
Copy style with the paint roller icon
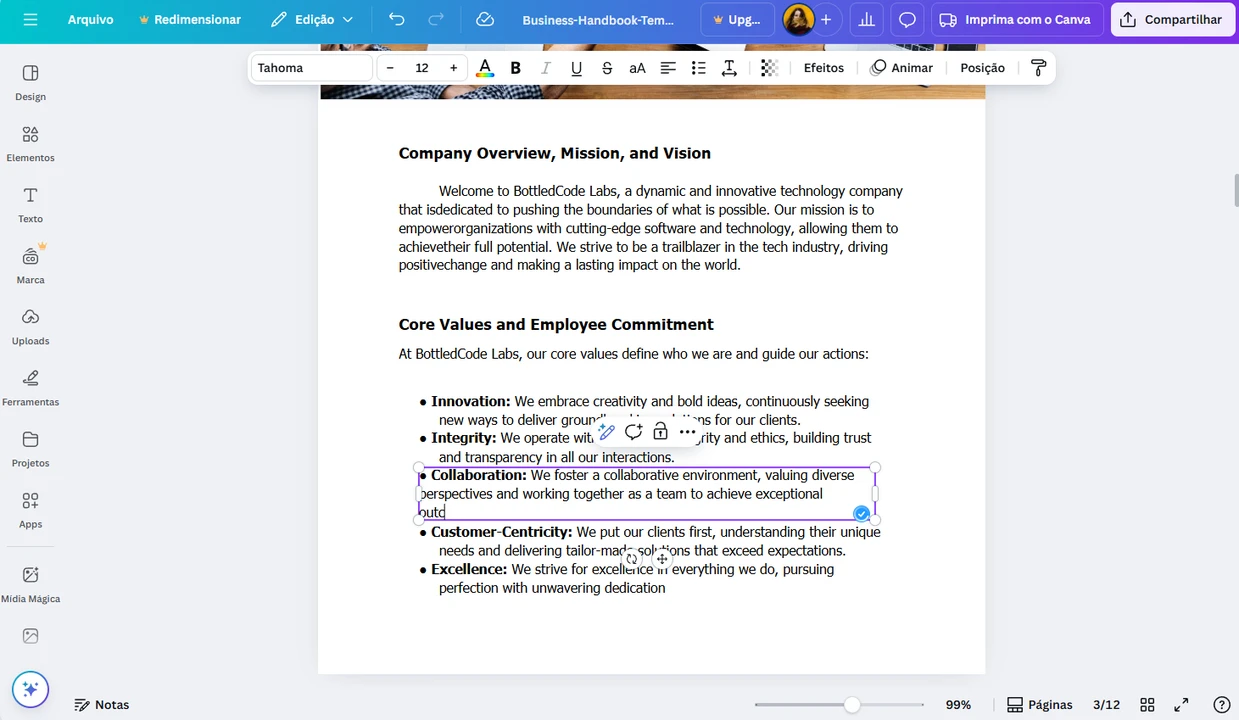click(1038, 68)
